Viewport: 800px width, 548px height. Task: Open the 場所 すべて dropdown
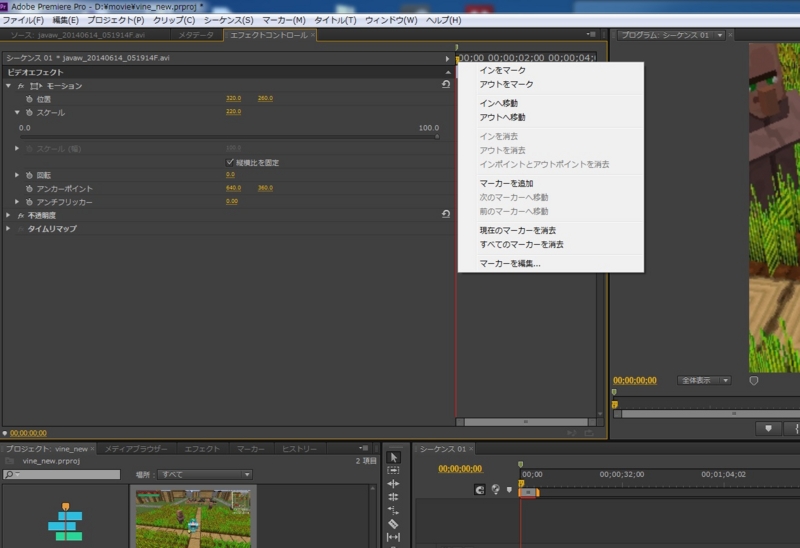click(x=205, y=475)
